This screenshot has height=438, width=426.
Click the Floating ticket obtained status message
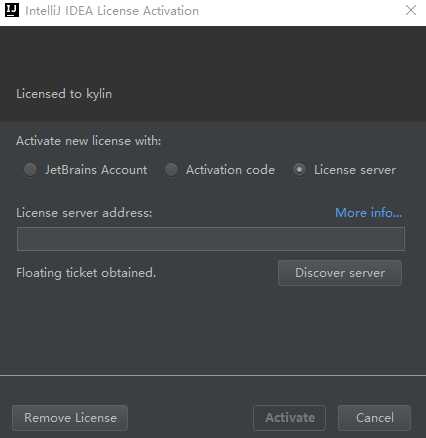86,273
